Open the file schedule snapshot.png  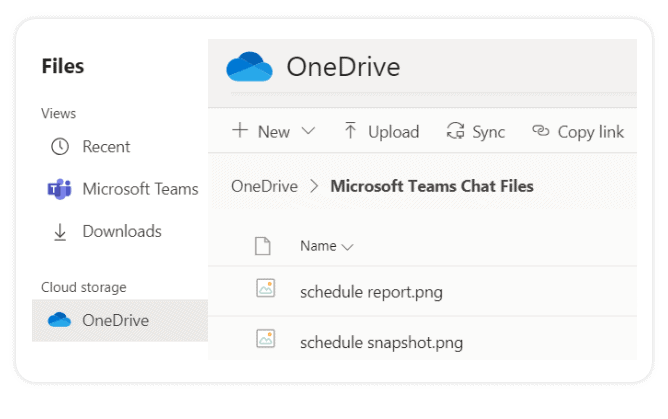381,343
